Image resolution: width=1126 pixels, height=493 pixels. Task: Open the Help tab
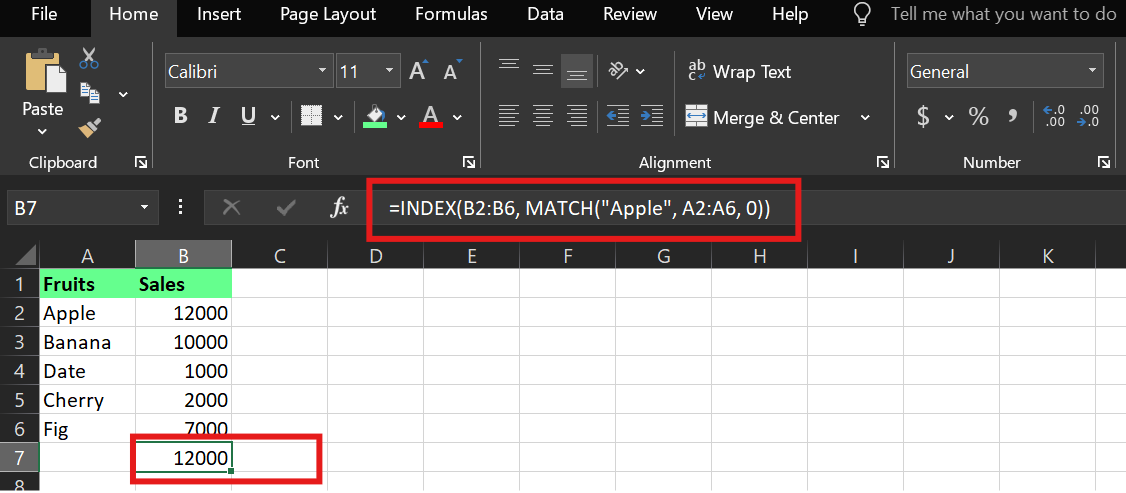[790, 14]
